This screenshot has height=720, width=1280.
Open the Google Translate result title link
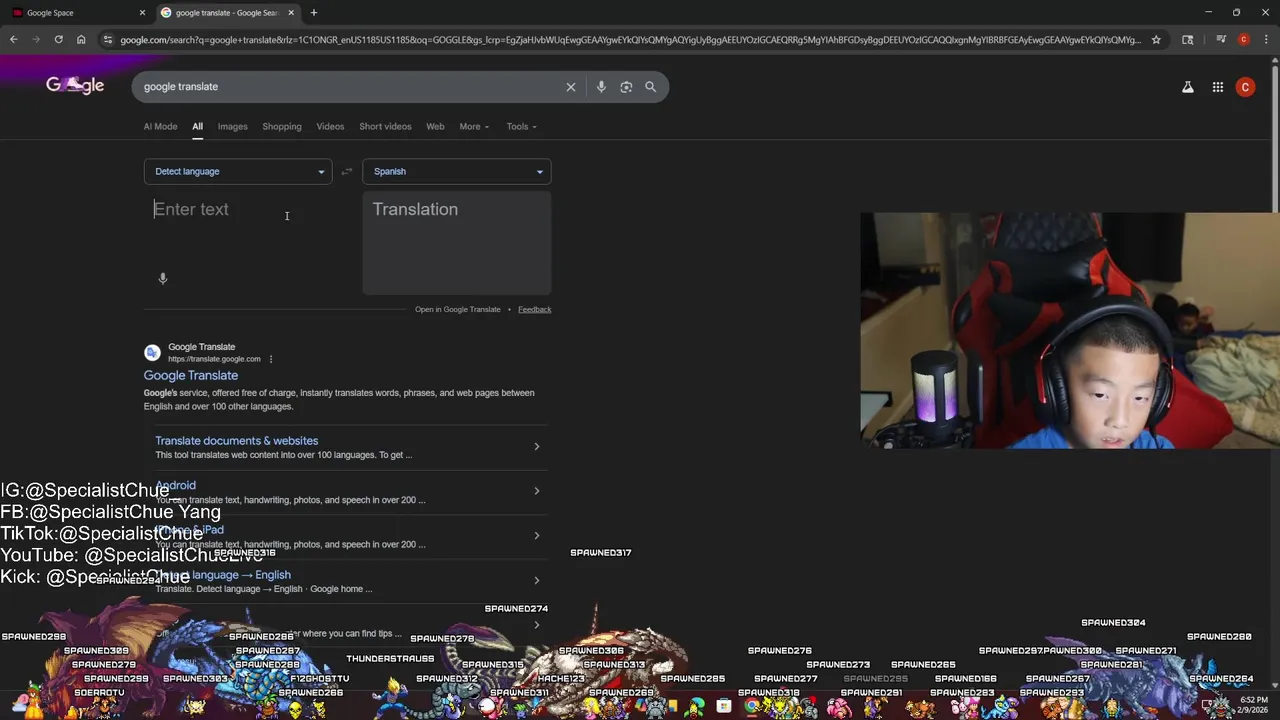point(191,376)
